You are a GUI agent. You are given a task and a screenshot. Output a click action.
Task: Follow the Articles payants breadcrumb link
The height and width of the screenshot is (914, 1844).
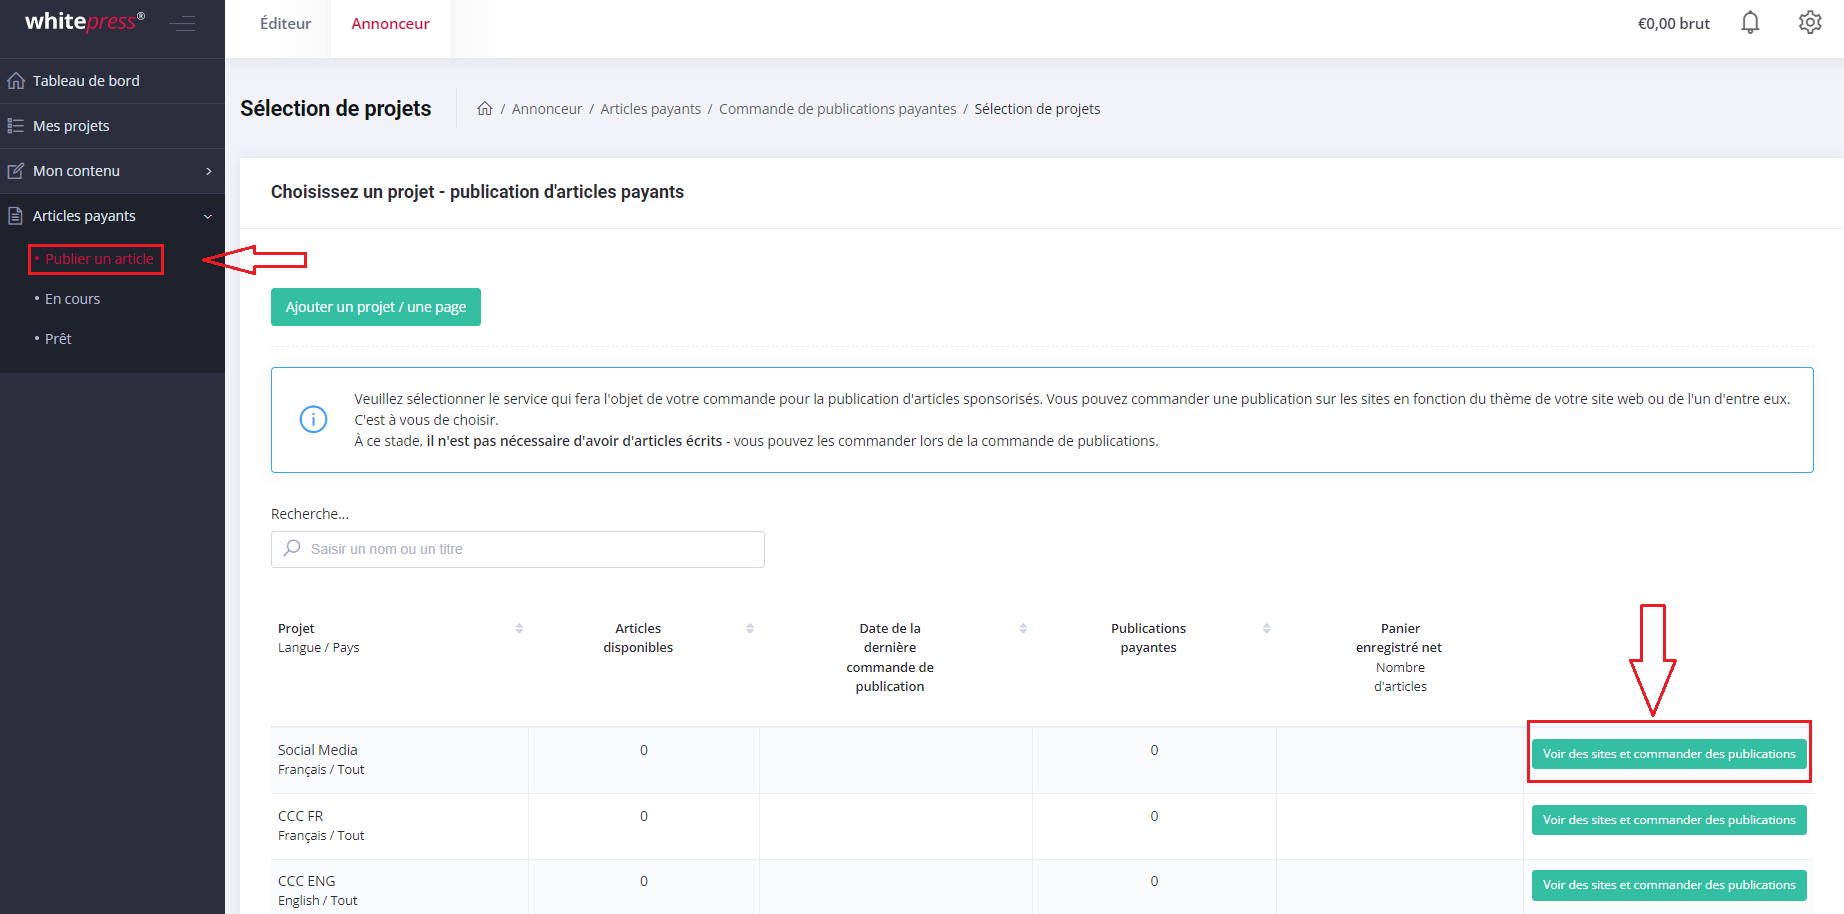(x=650, y=109)
